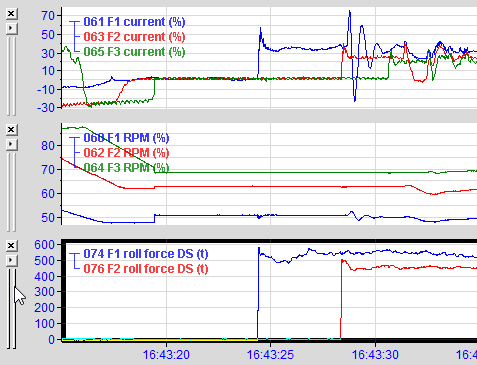Image resolution: width=477 pixels, height=365 pixels.
Task: Select 064 F3 RPM legend entry
Action: 126,167
